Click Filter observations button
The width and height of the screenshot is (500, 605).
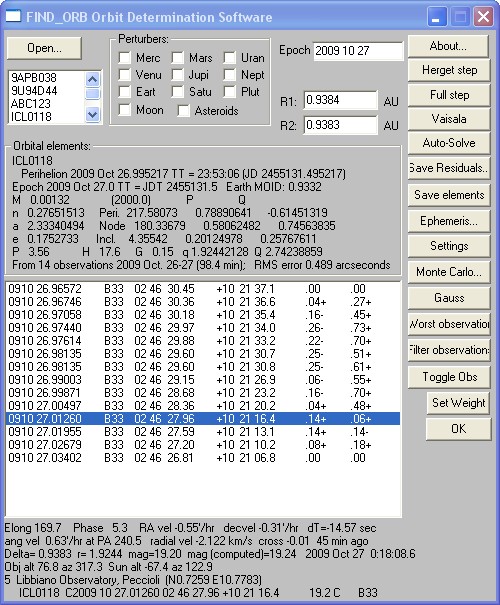coord(449,350)
